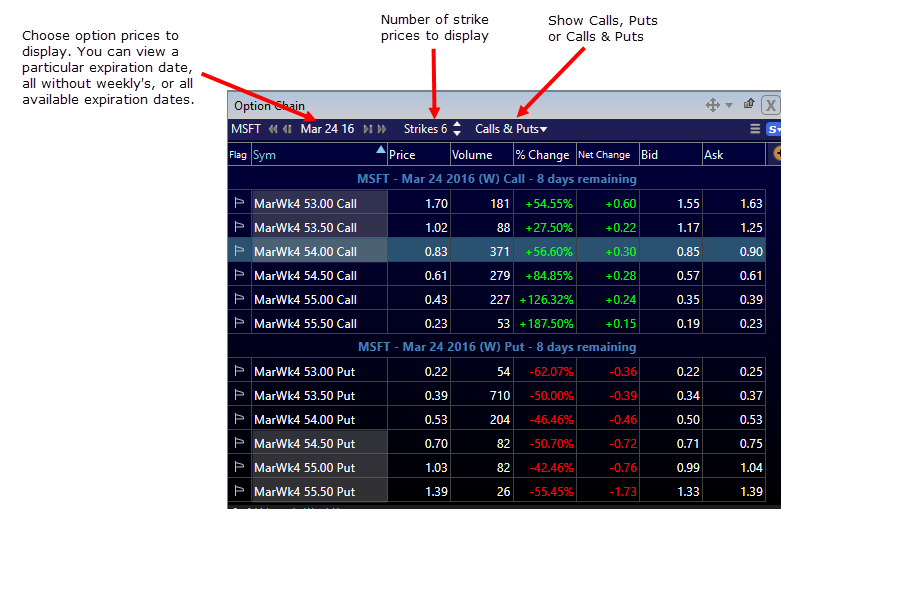Jump to last expiration with double-right arrow
The height and width of the screenshot is (600, 904).
click(381, 129)
